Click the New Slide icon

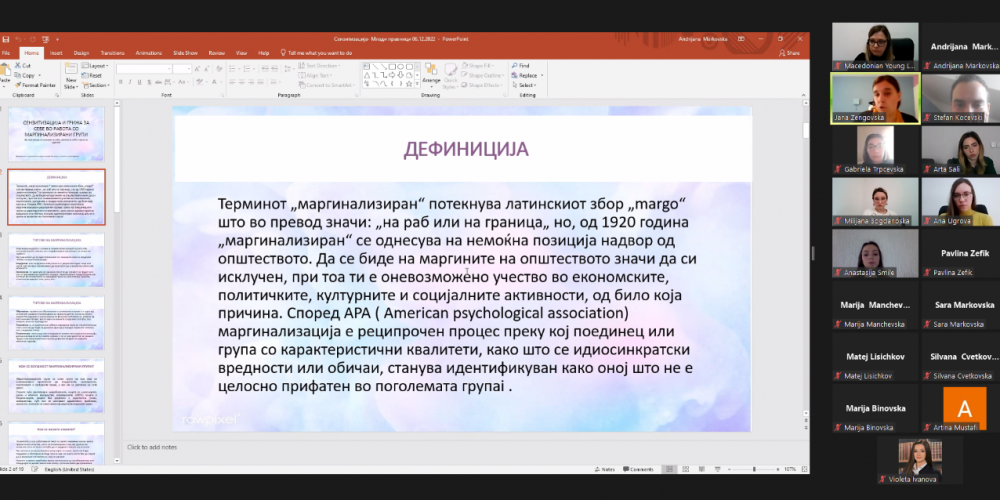(x=71, y=73)
